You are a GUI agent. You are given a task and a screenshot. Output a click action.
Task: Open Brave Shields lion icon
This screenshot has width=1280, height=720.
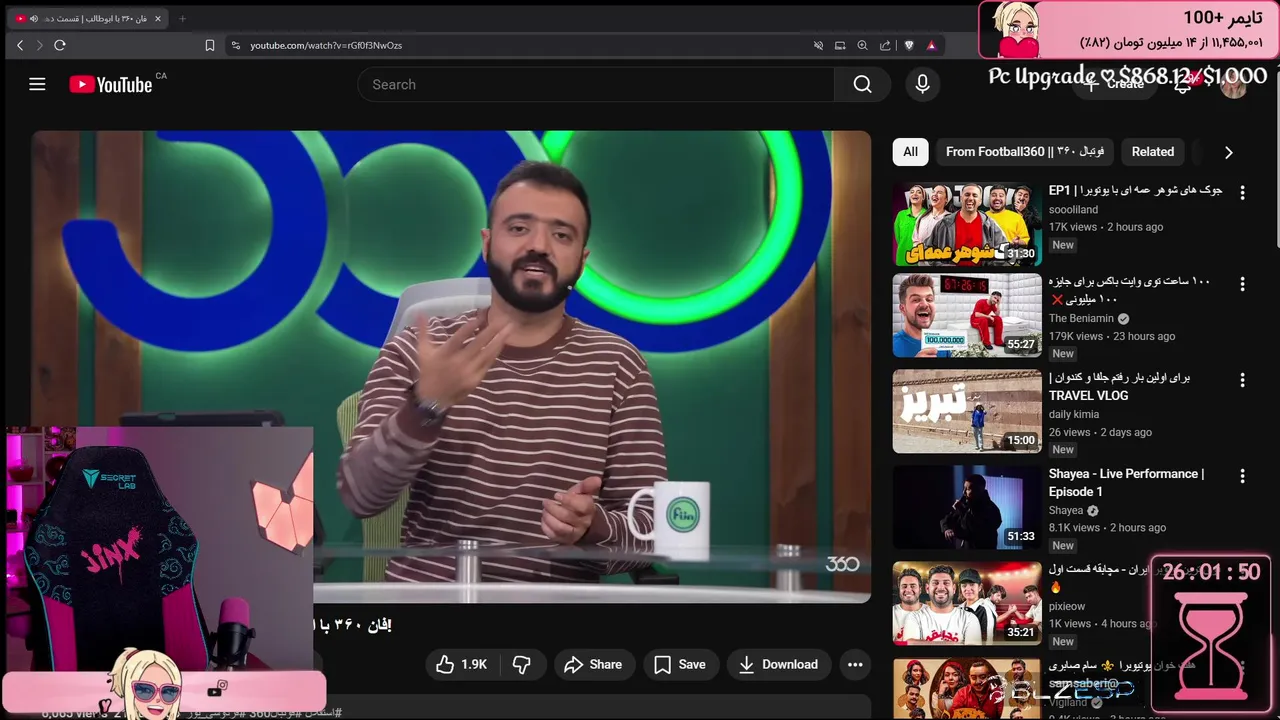pos(909,45)
